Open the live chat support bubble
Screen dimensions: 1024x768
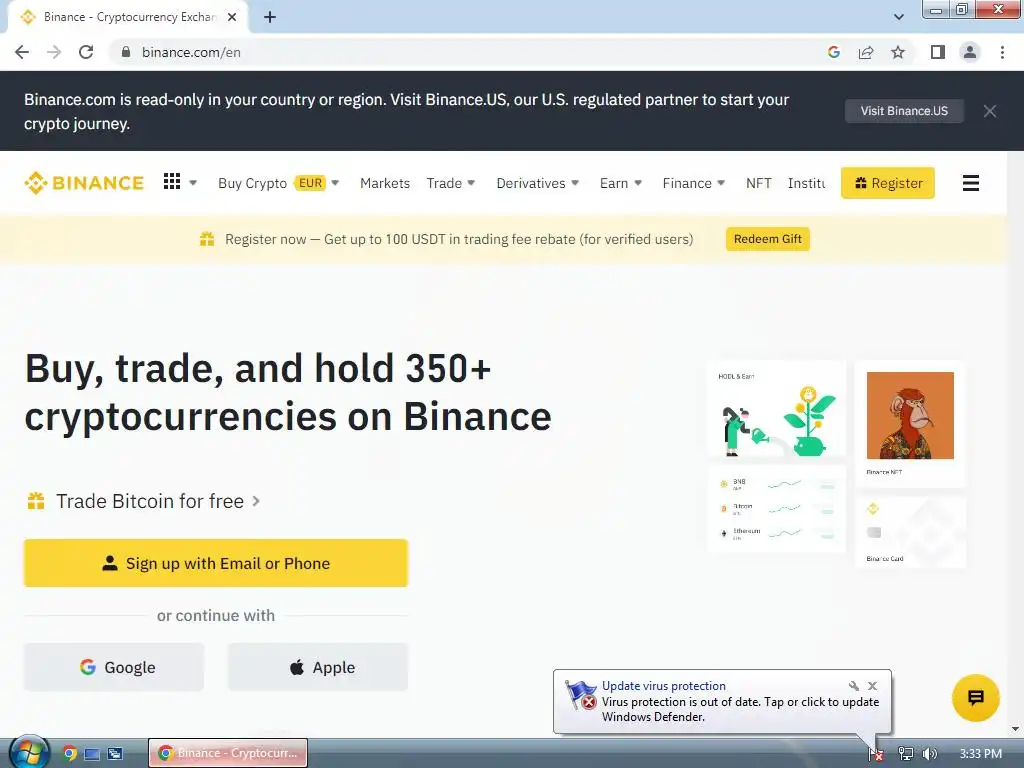[x=975, y=697]
